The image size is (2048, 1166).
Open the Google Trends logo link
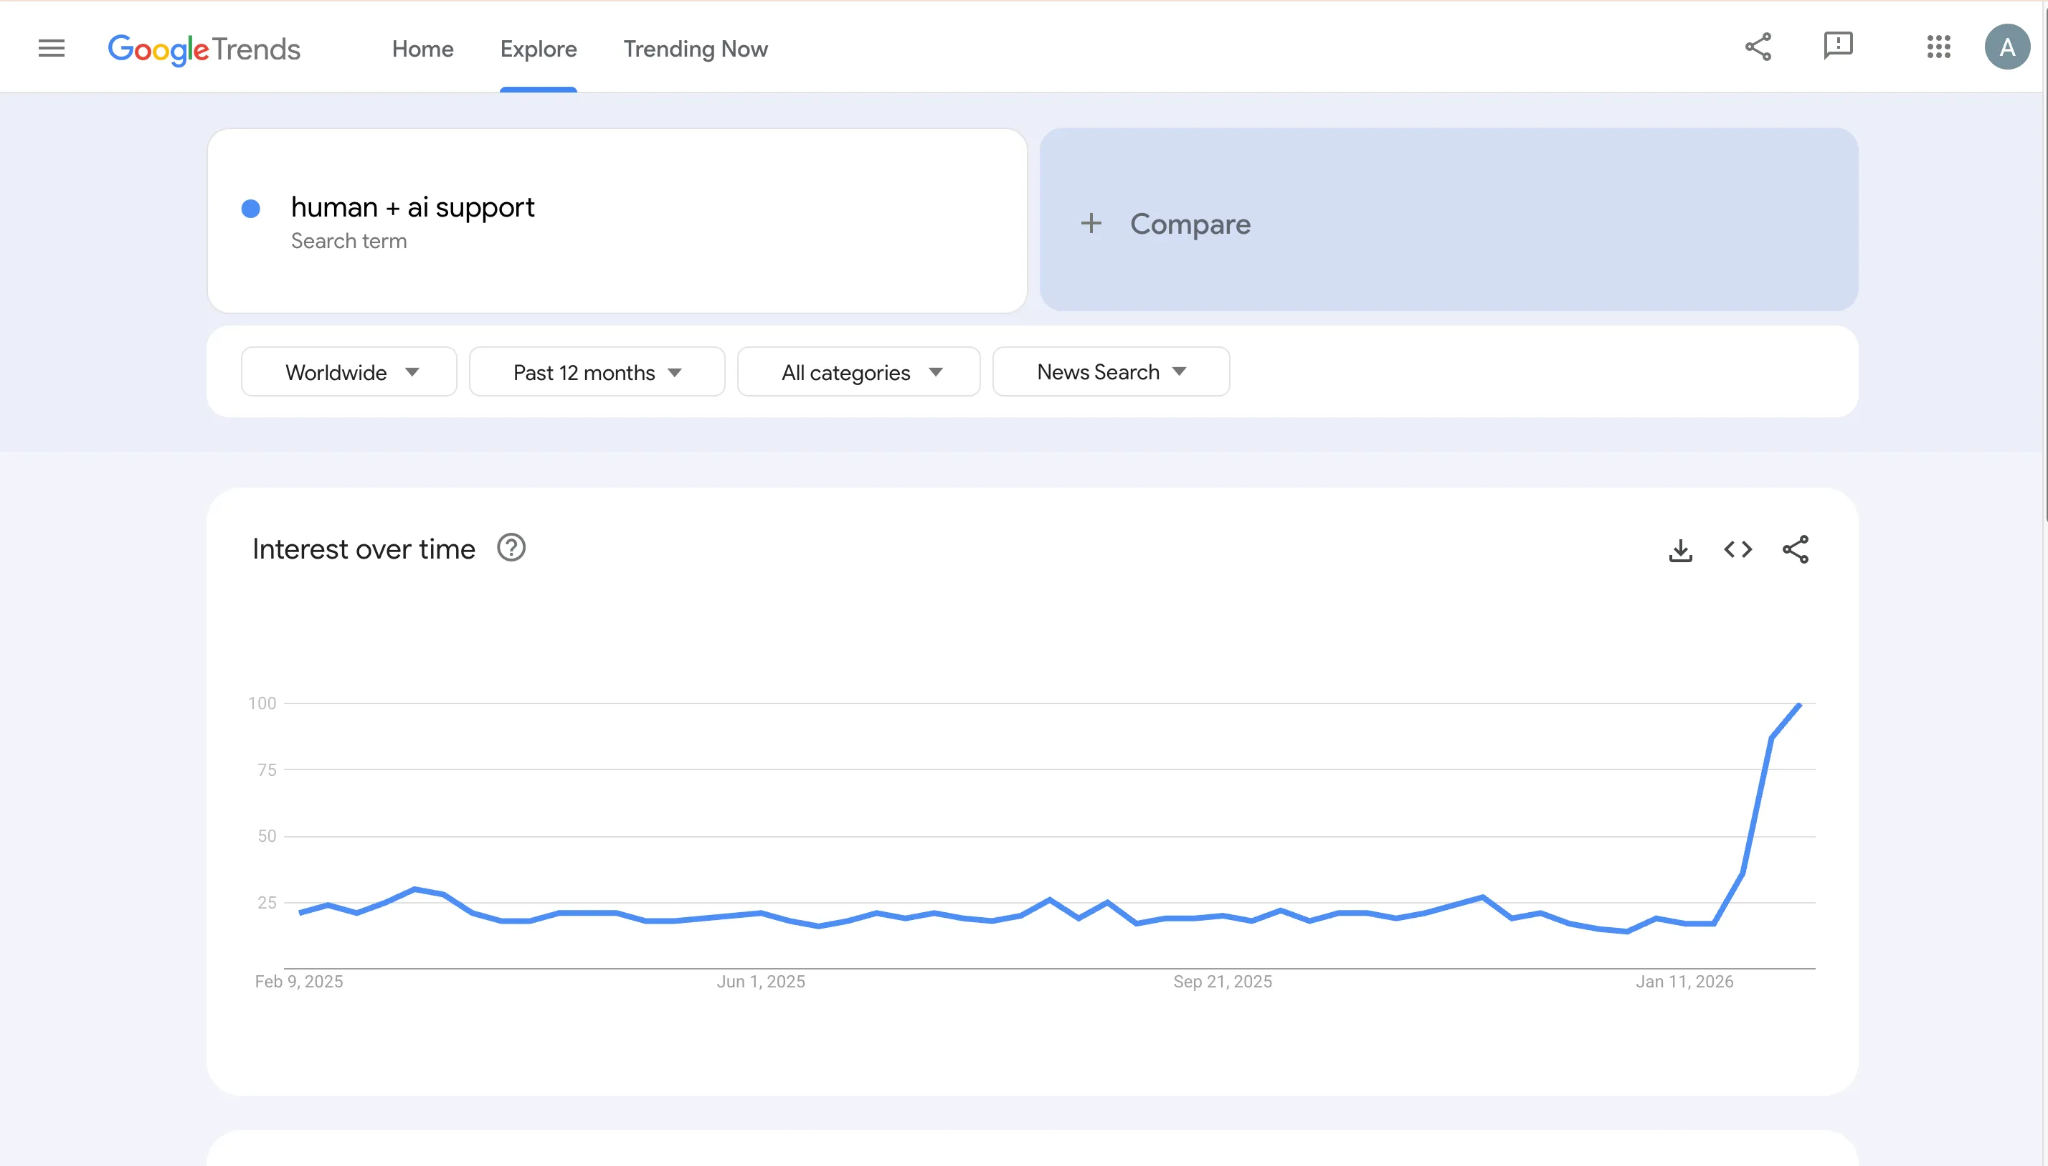coord(204,49)
